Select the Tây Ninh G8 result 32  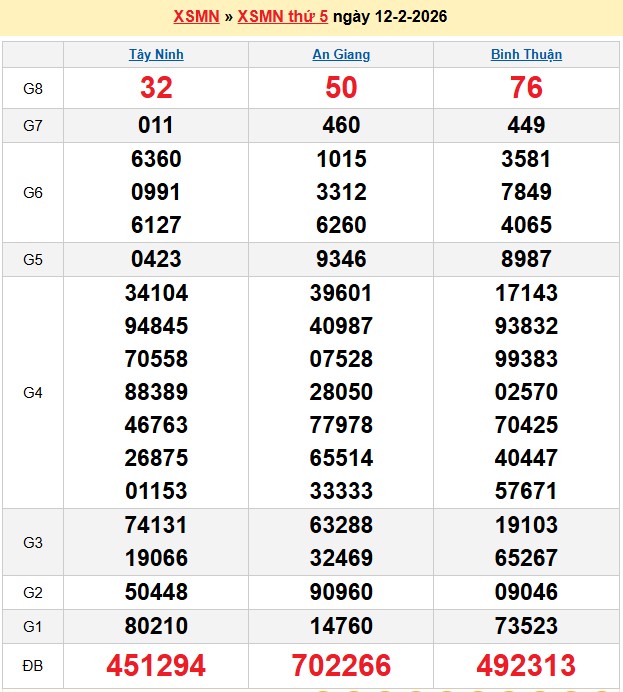156,88
